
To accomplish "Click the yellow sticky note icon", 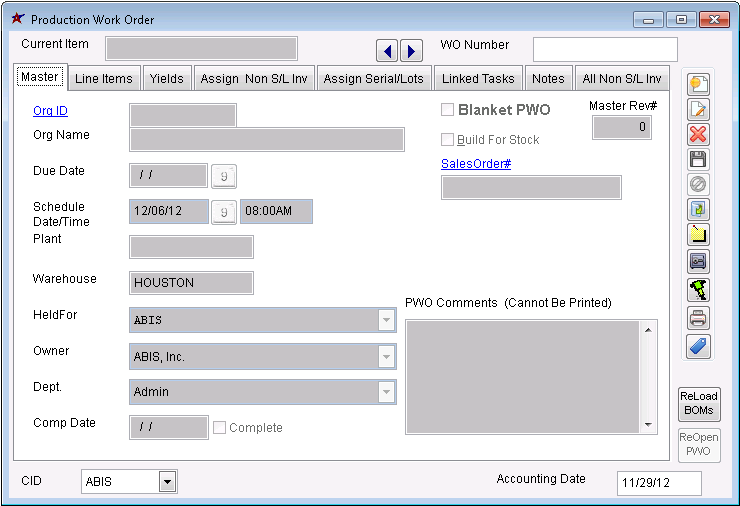I will (699, 235).
